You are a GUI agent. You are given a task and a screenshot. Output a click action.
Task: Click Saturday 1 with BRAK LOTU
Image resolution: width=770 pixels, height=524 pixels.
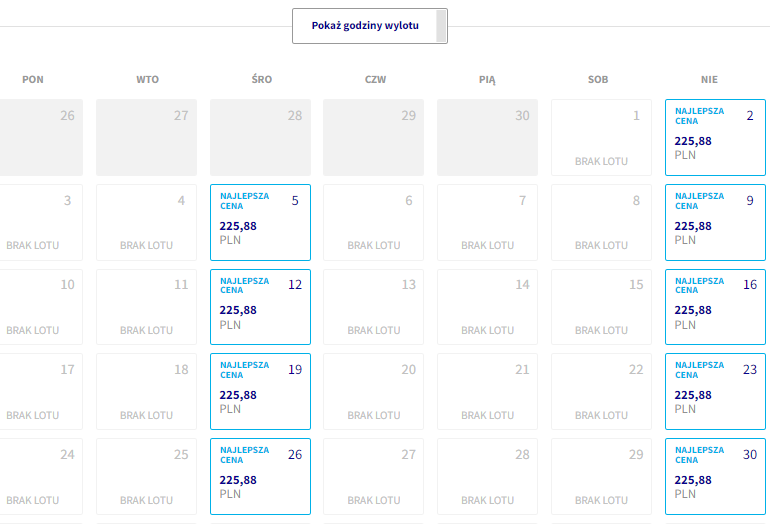tap(601, 138)
